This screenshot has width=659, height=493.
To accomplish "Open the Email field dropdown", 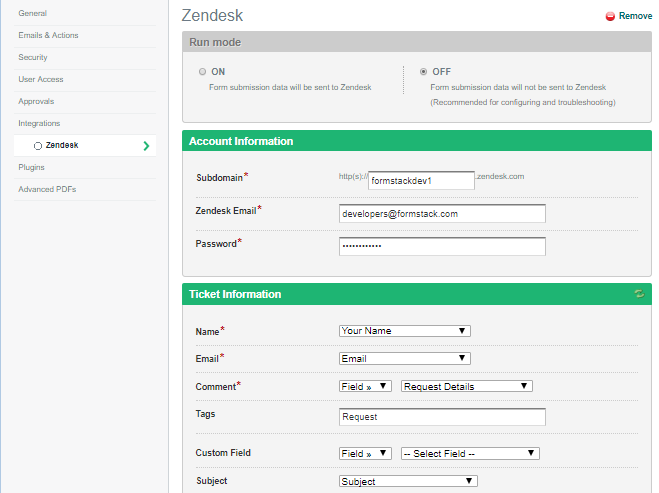I will coord(405,359).
